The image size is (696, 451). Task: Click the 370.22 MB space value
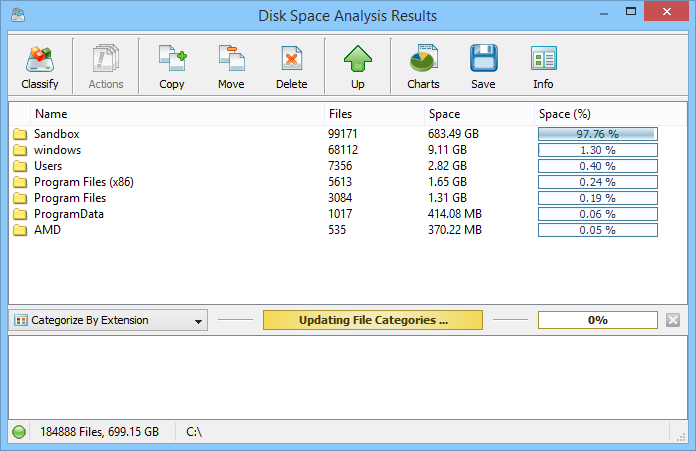pyautogui.click(x=455, y=230)
